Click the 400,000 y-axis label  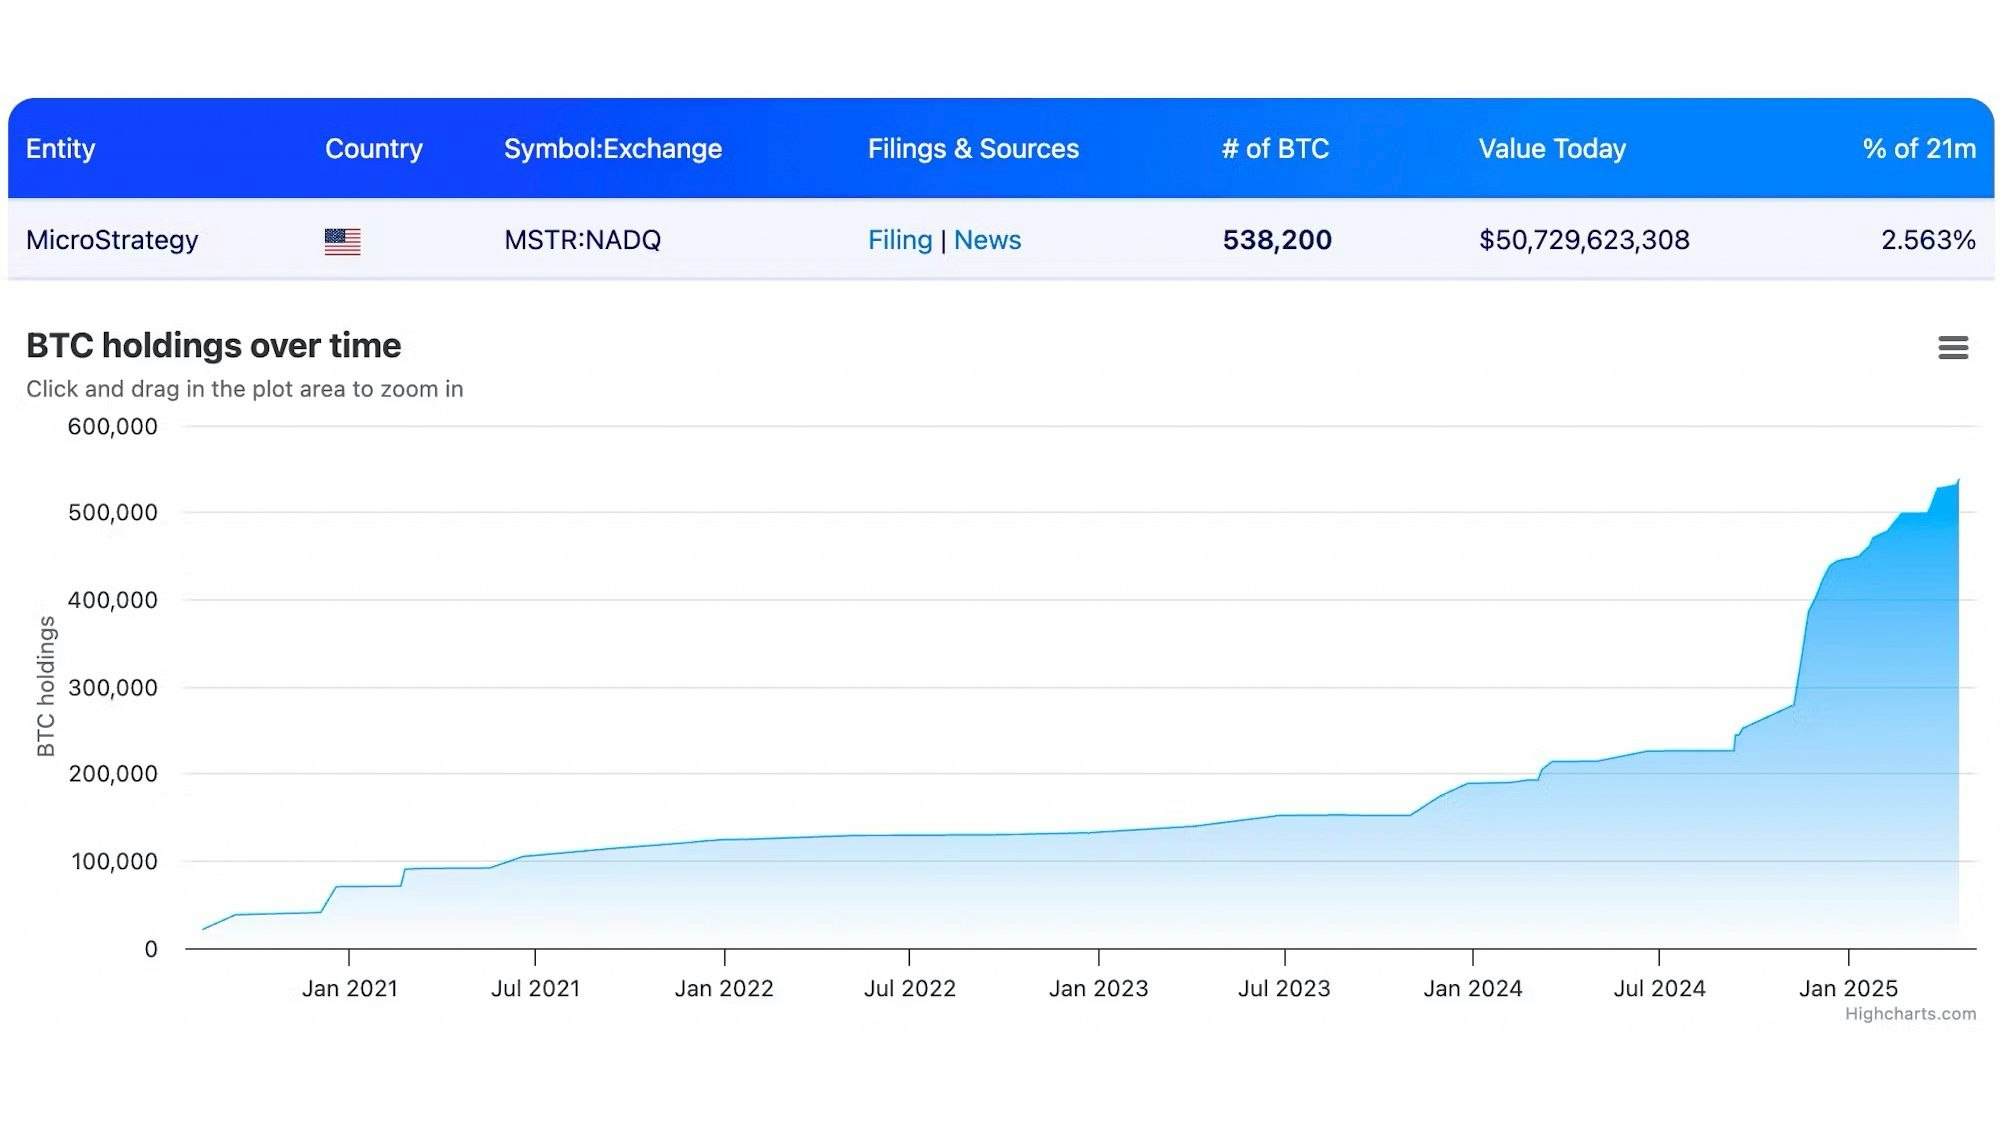point(113,600)
